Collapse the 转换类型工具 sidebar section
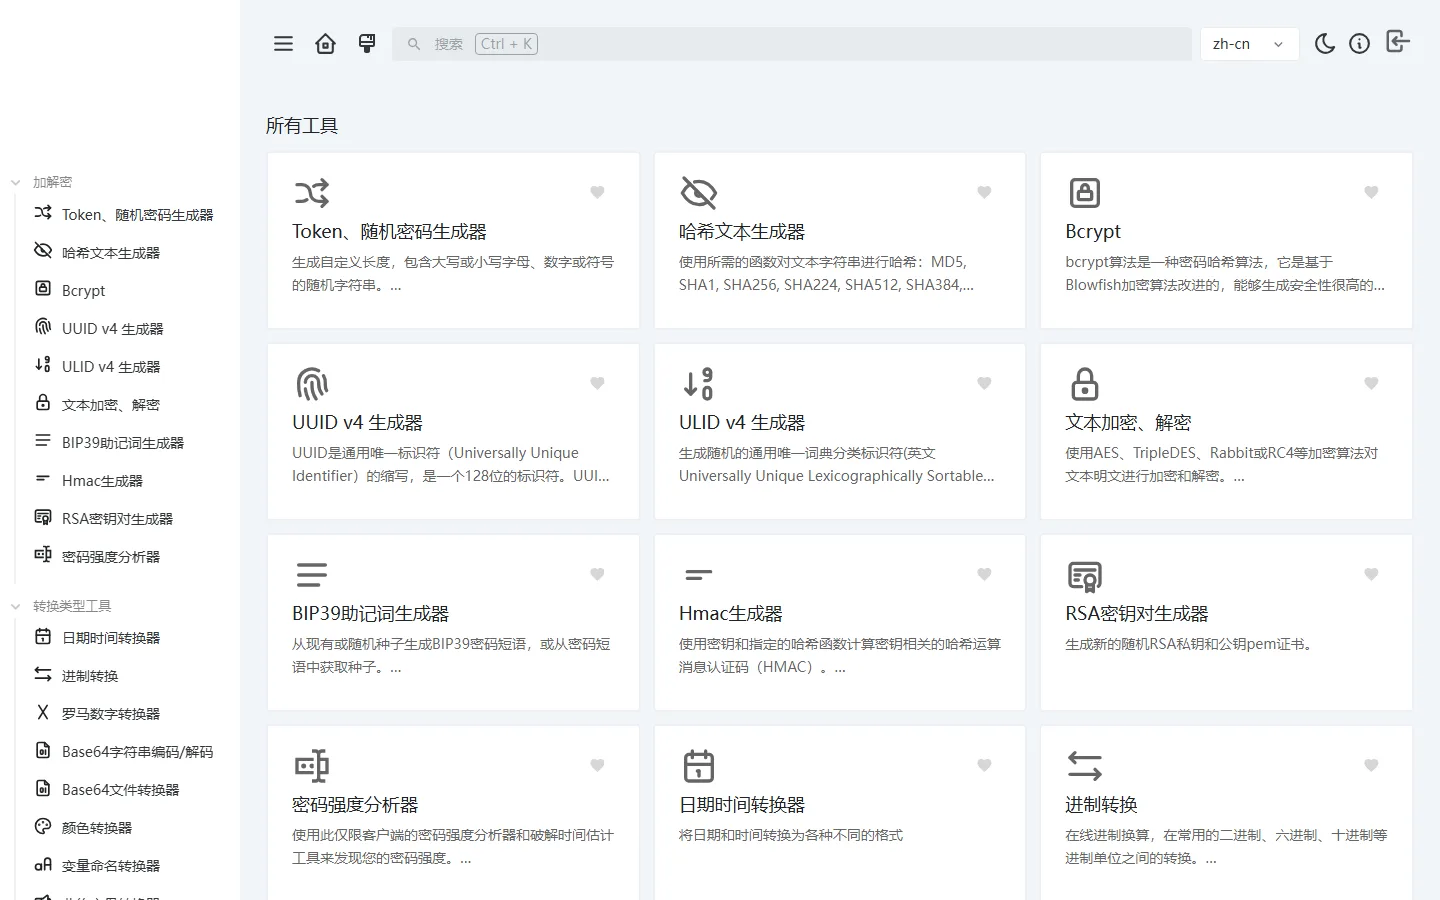Screen dimensions: 1440x900 pos(61,606)
